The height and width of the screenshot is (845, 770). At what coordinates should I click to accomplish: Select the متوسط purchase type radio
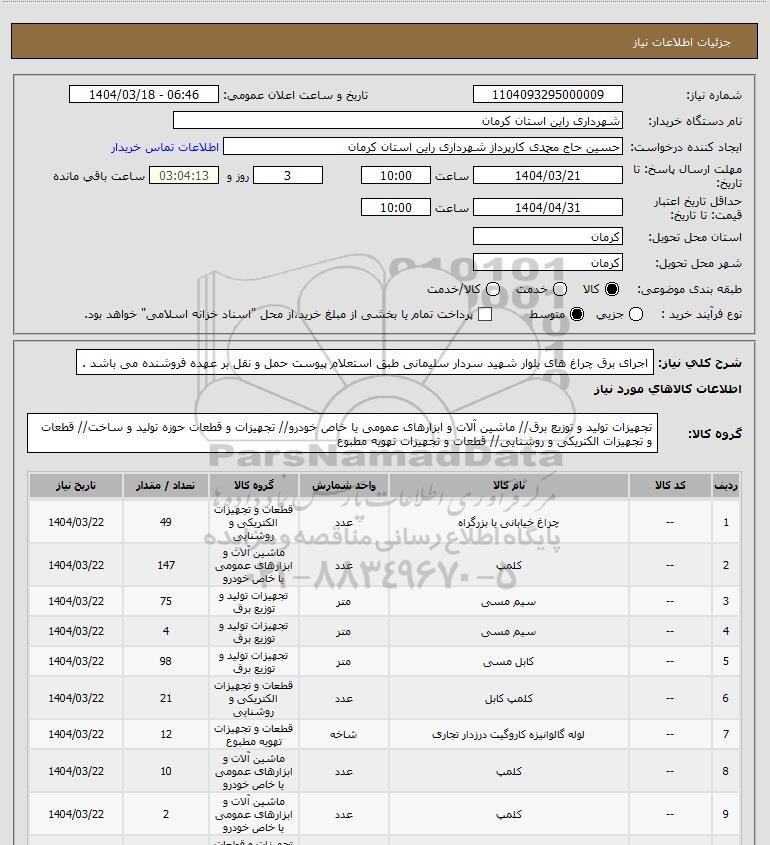point(577,314)
